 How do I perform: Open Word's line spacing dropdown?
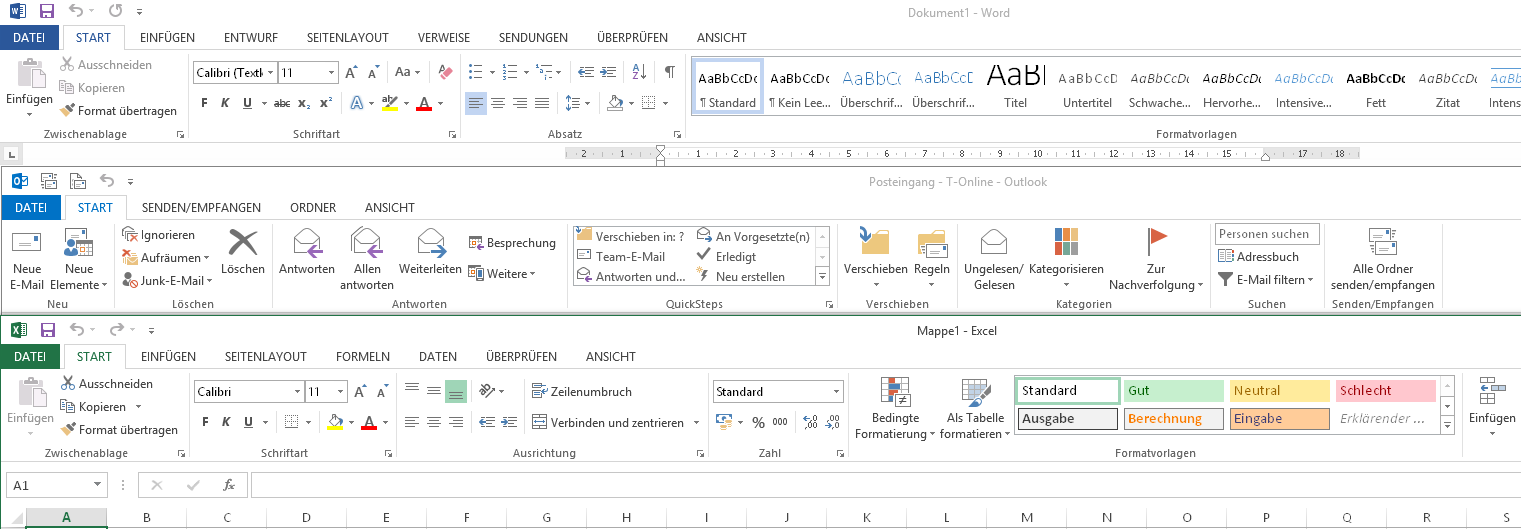pyautogui.click(x=588, y=103)
